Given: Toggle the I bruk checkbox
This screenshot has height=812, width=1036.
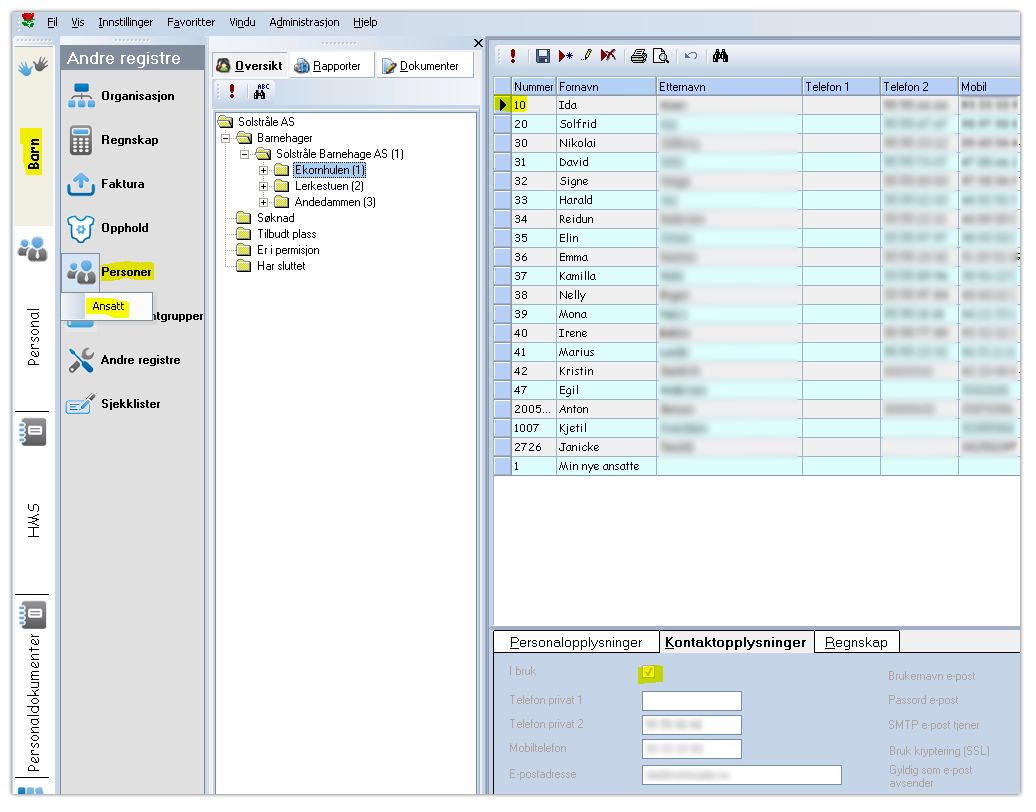Looking at the screenshot, I should (648, 672).
